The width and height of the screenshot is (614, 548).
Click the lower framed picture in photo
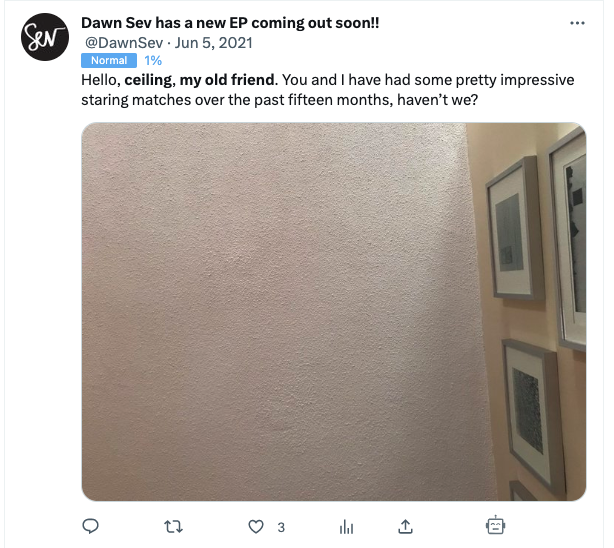click(x=532, y=416)
